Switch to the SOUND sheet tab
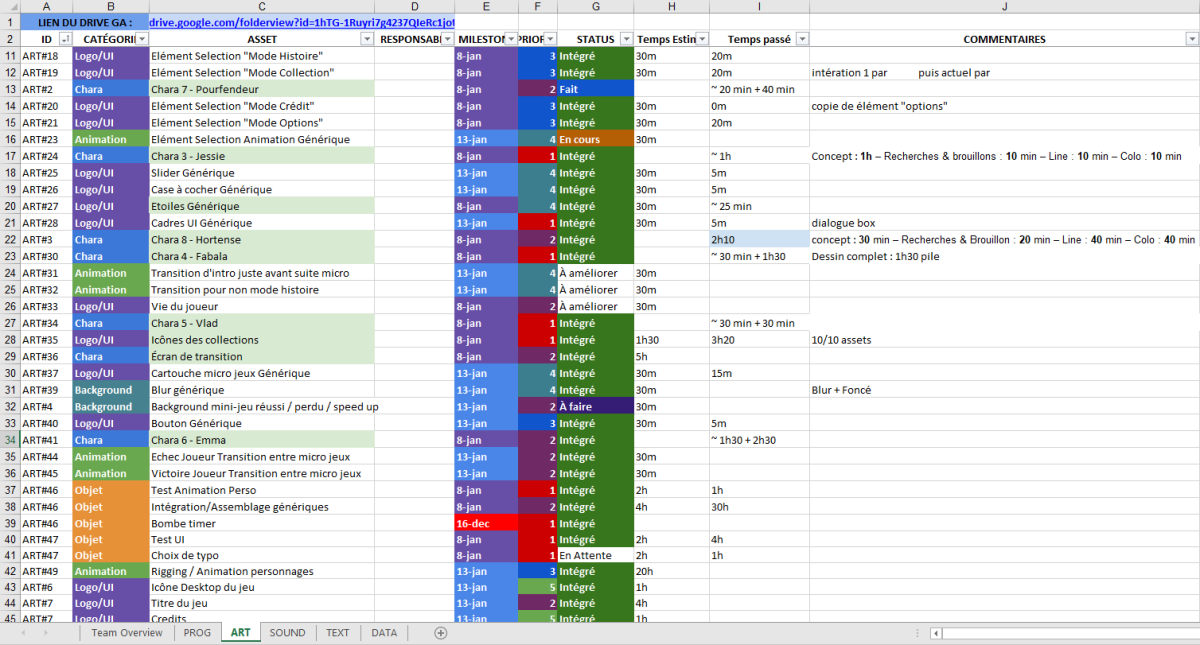1200x645 pixels. (x=288, y=633)
